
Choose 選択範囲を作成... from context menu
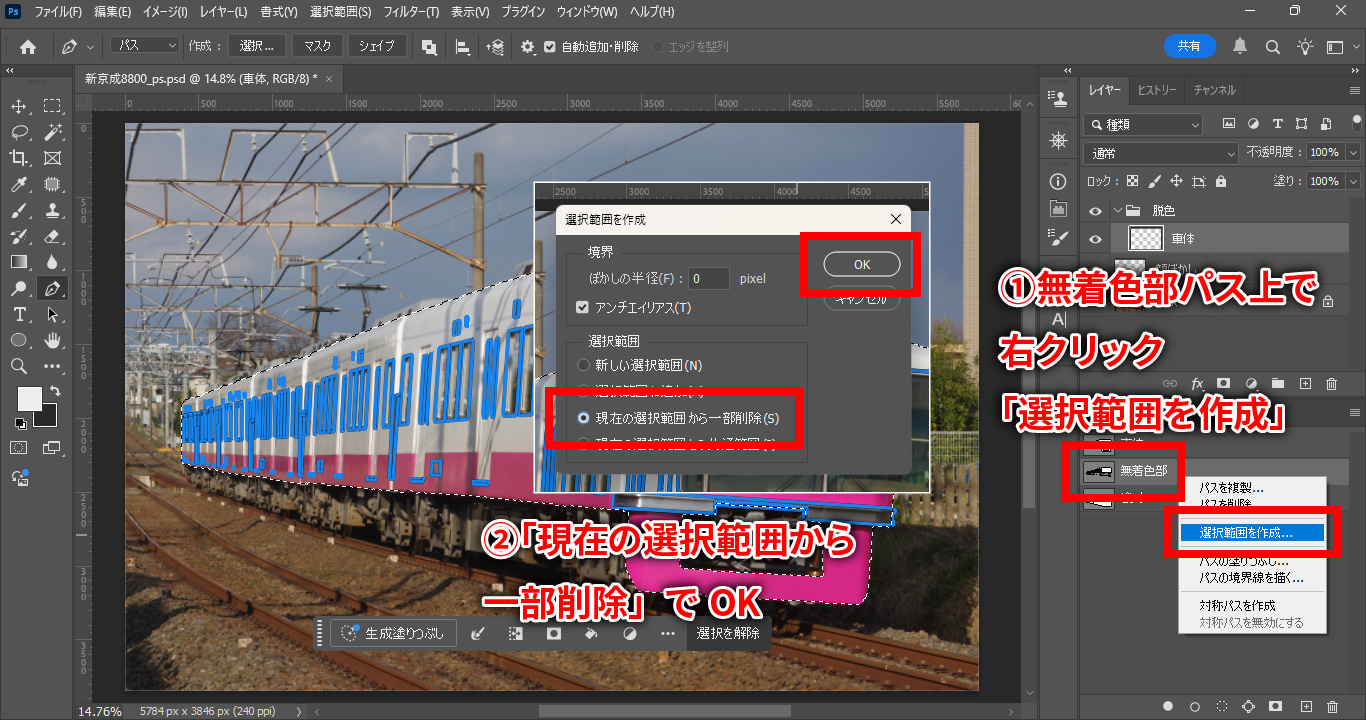[x=1246, y=534]
